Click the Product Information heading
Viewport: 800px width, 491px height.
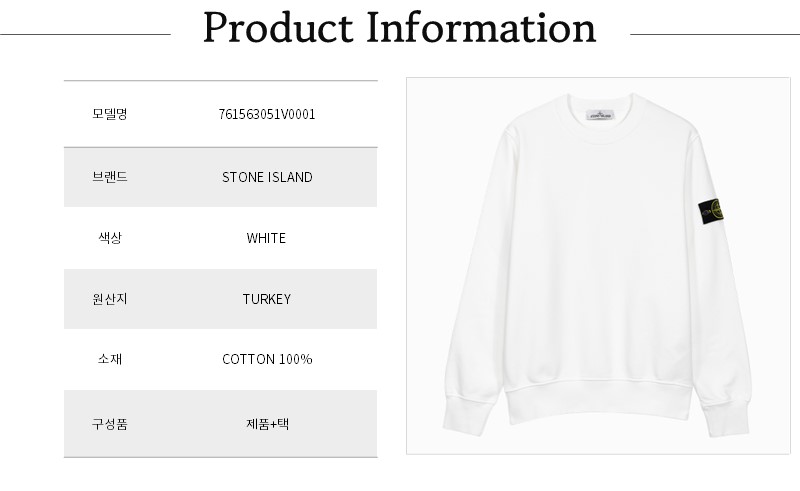[x=399, y=28]
